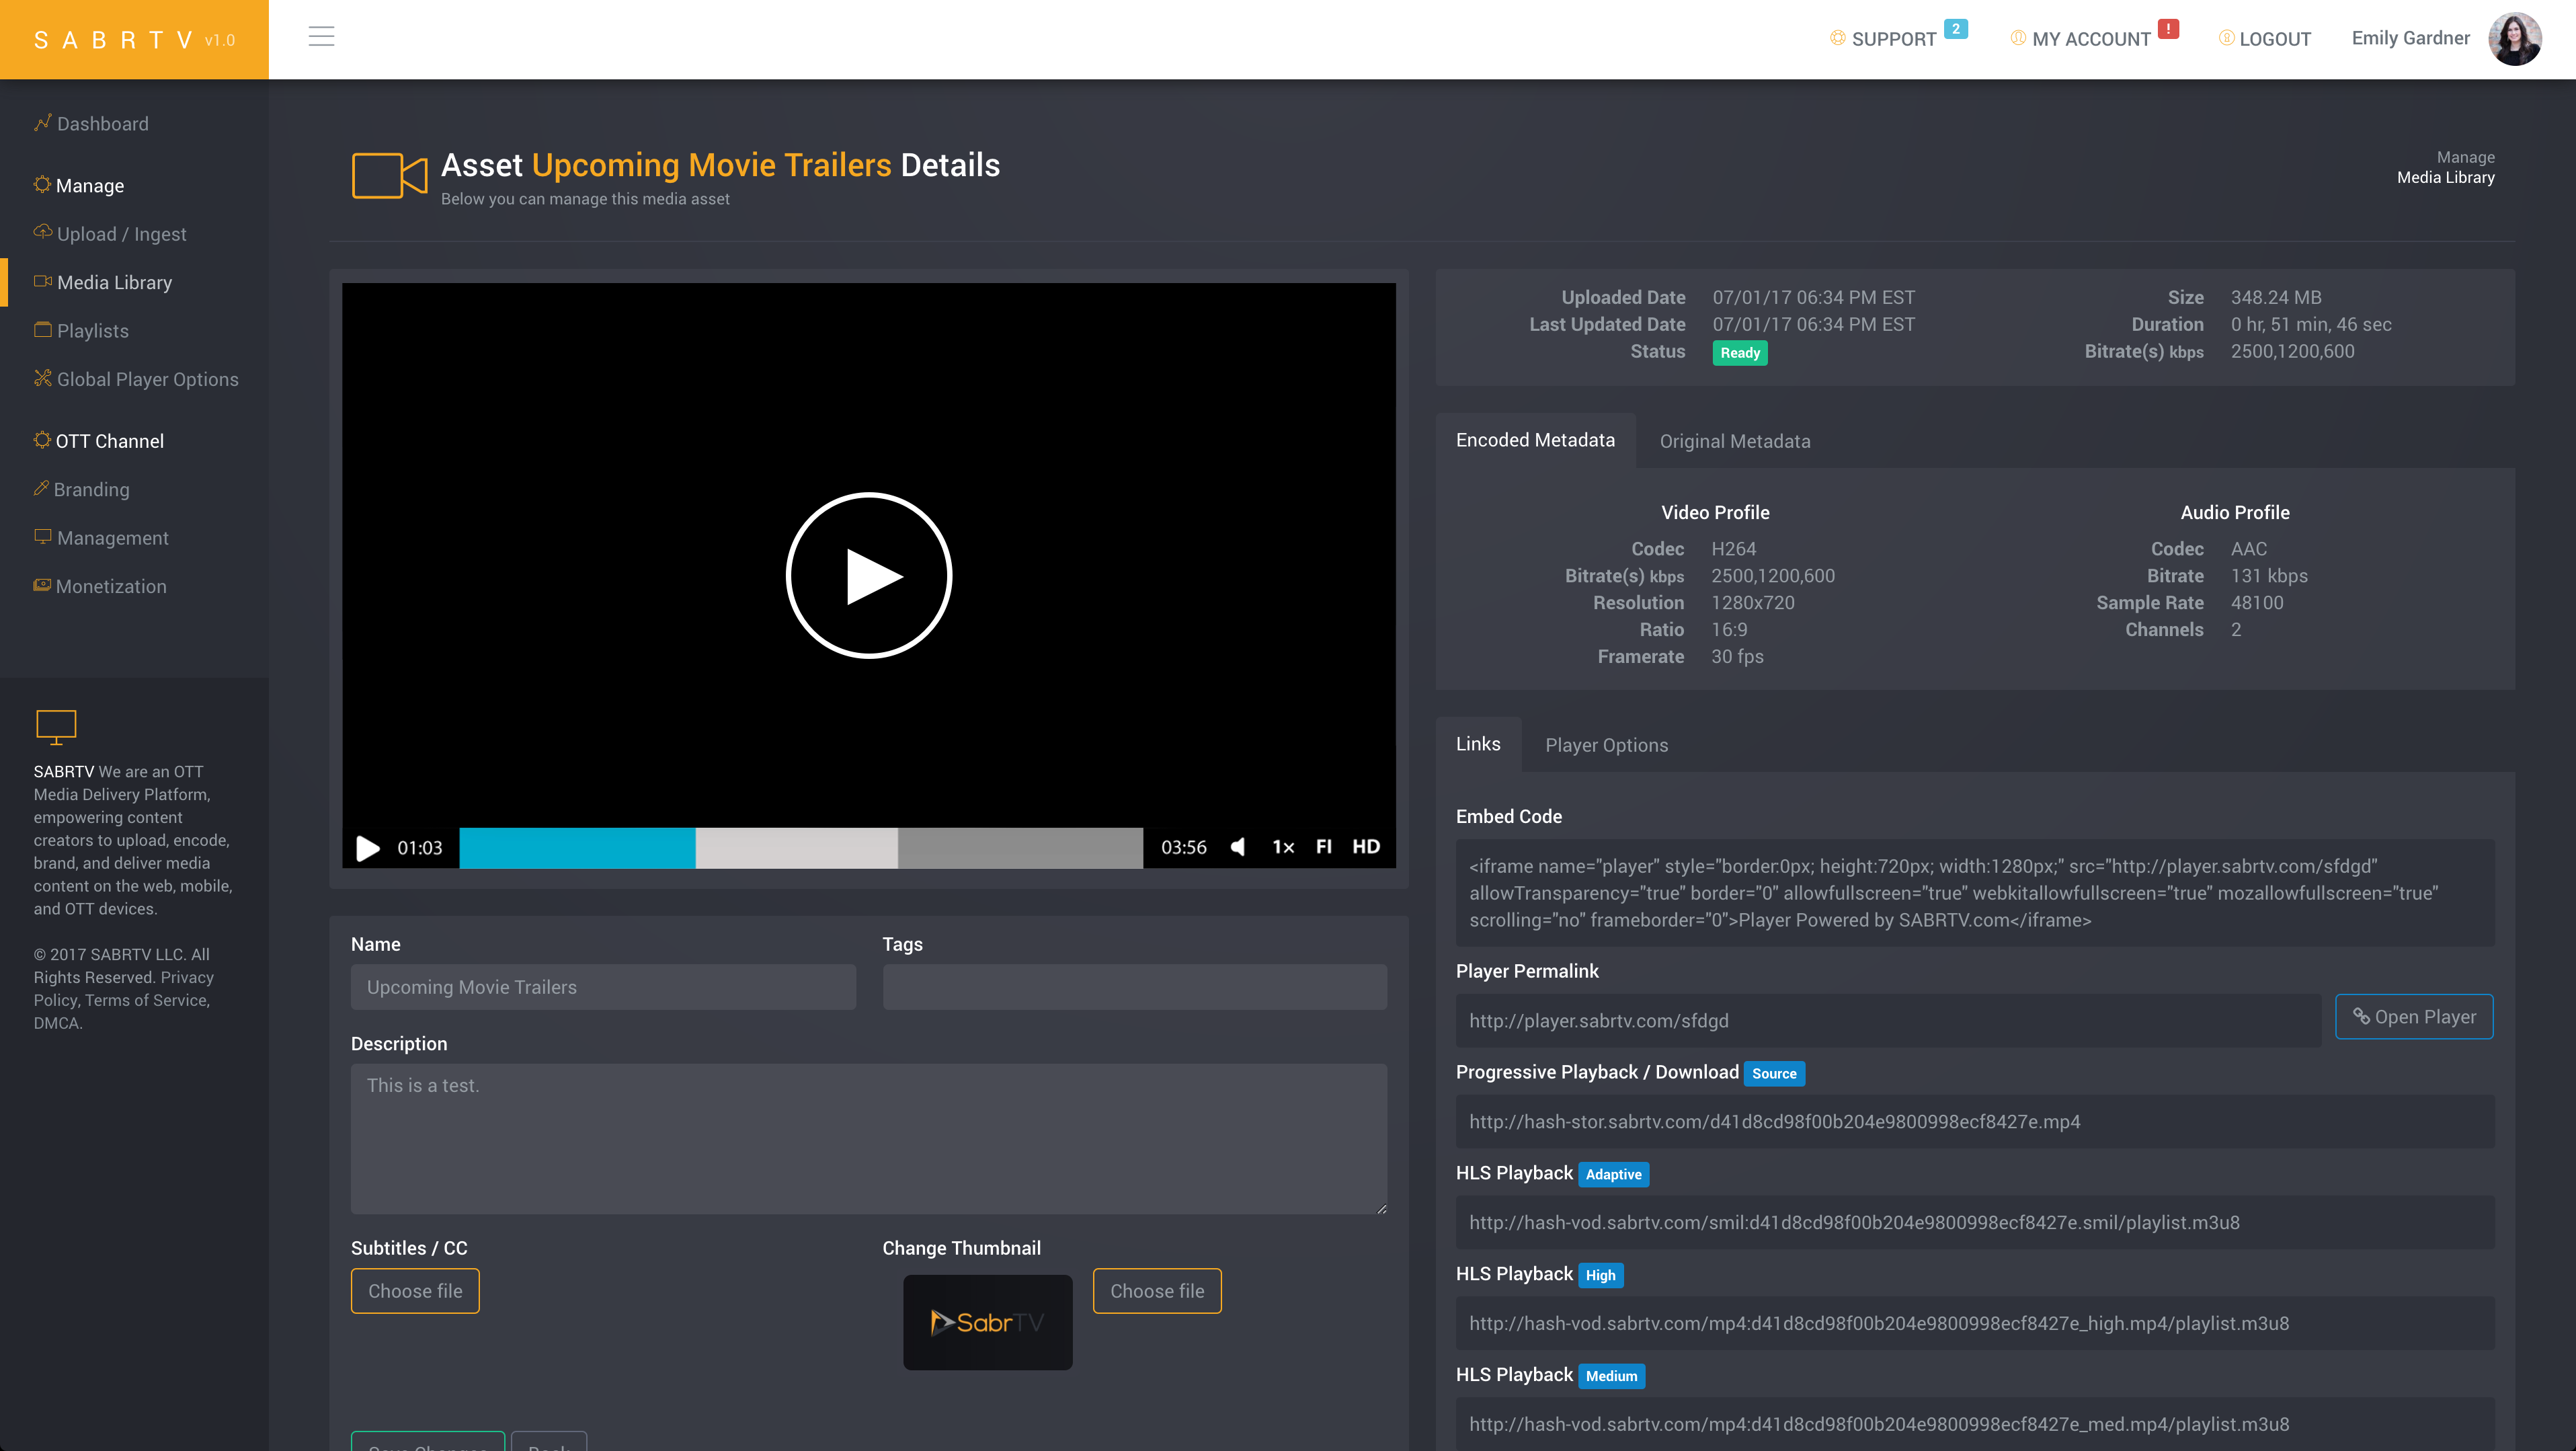Screen dimensions: 2576x1451
Task: Click the Description text area
Action: 868,1139
